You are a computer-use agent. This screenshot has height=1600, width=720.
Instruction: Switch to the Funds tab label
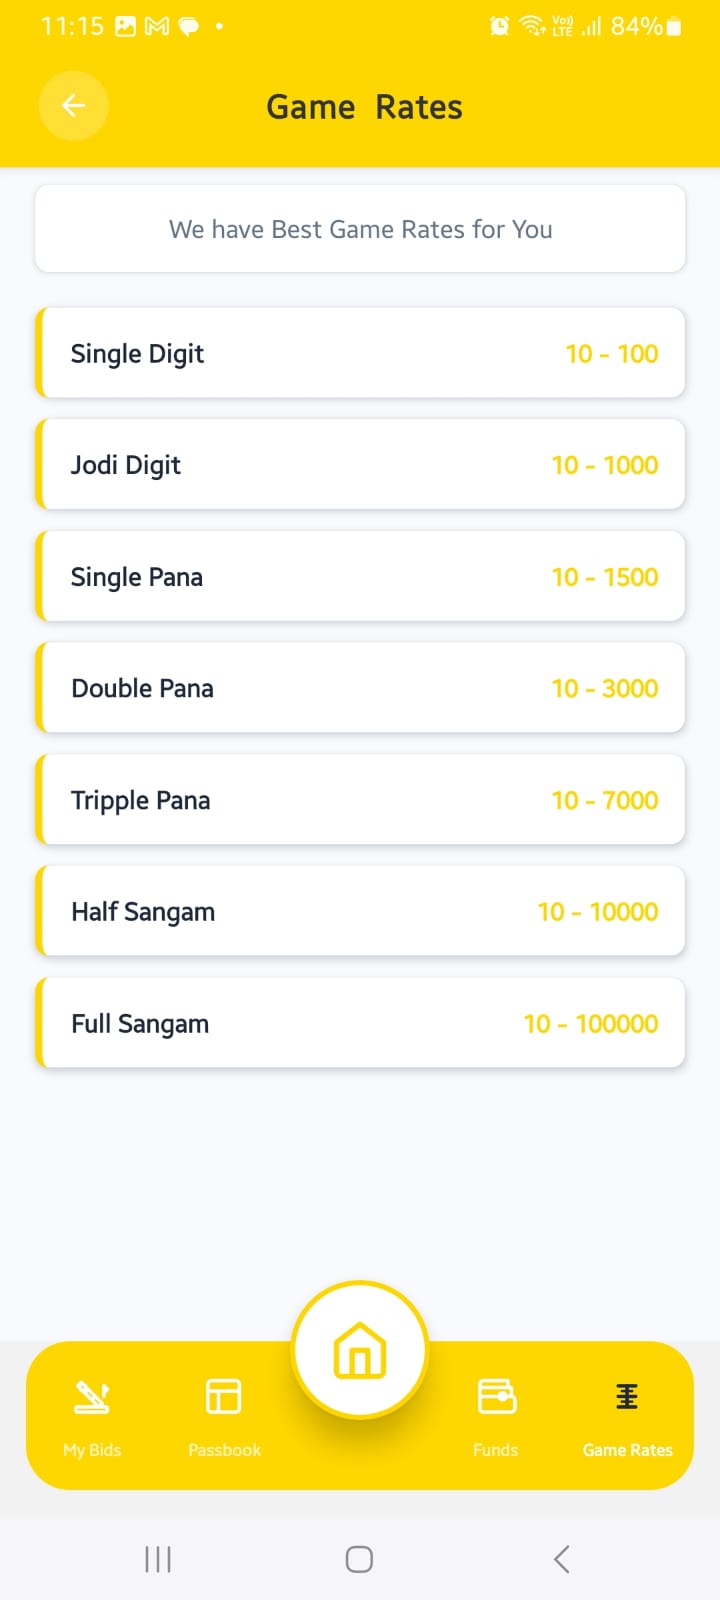click(x=496, y=1450)
